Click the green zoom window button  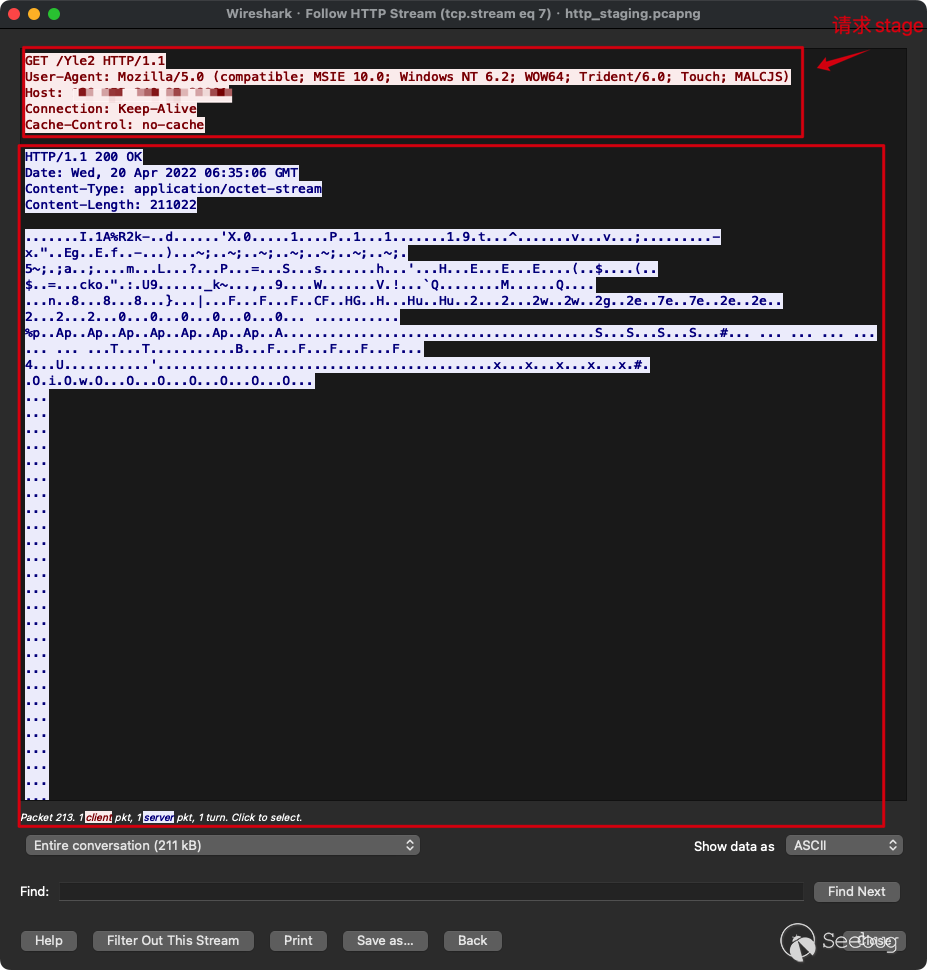pos(54,14)
